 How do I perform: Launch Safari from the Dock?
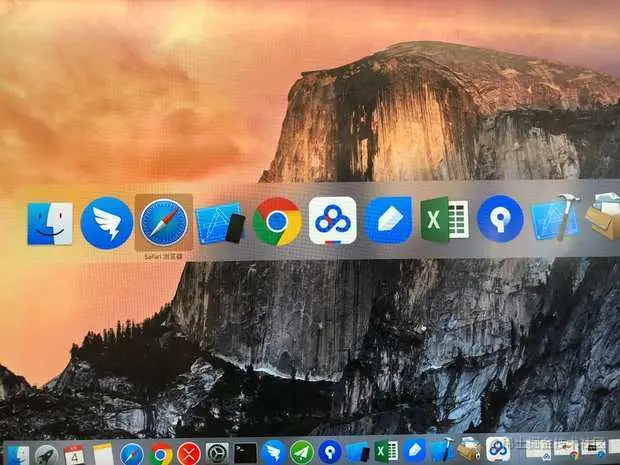coord(132,454)
